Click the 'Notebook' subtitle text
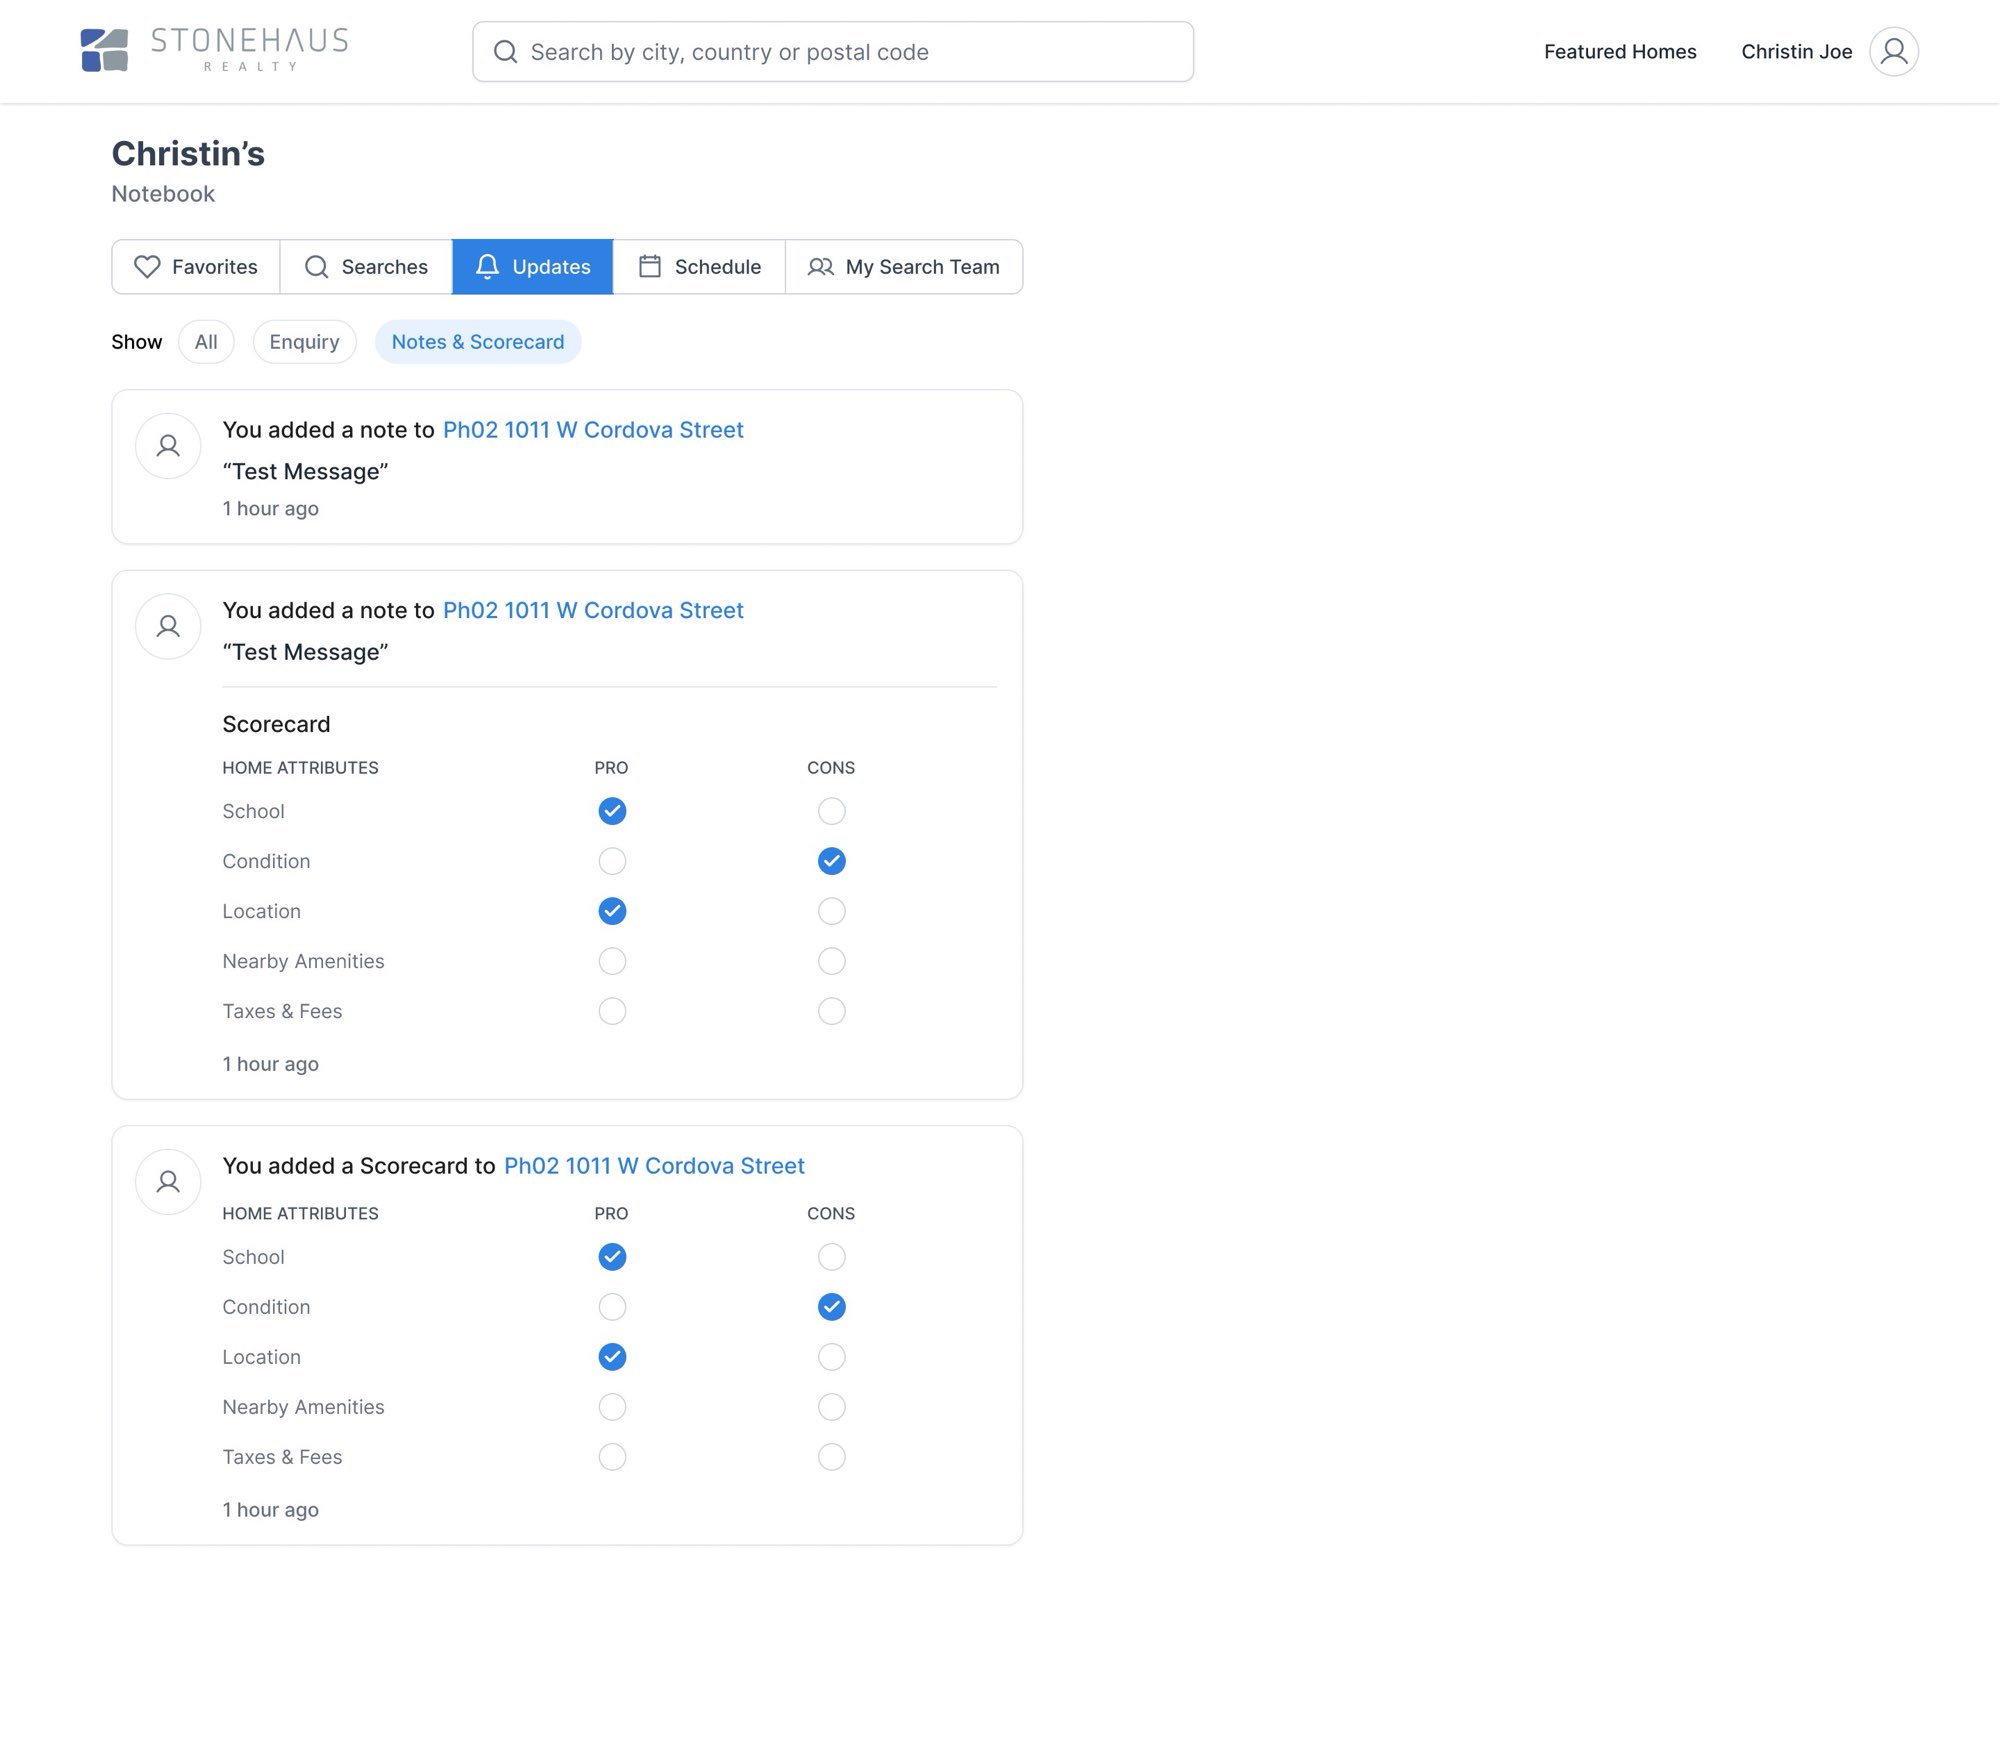 click(x=163, y=194)
